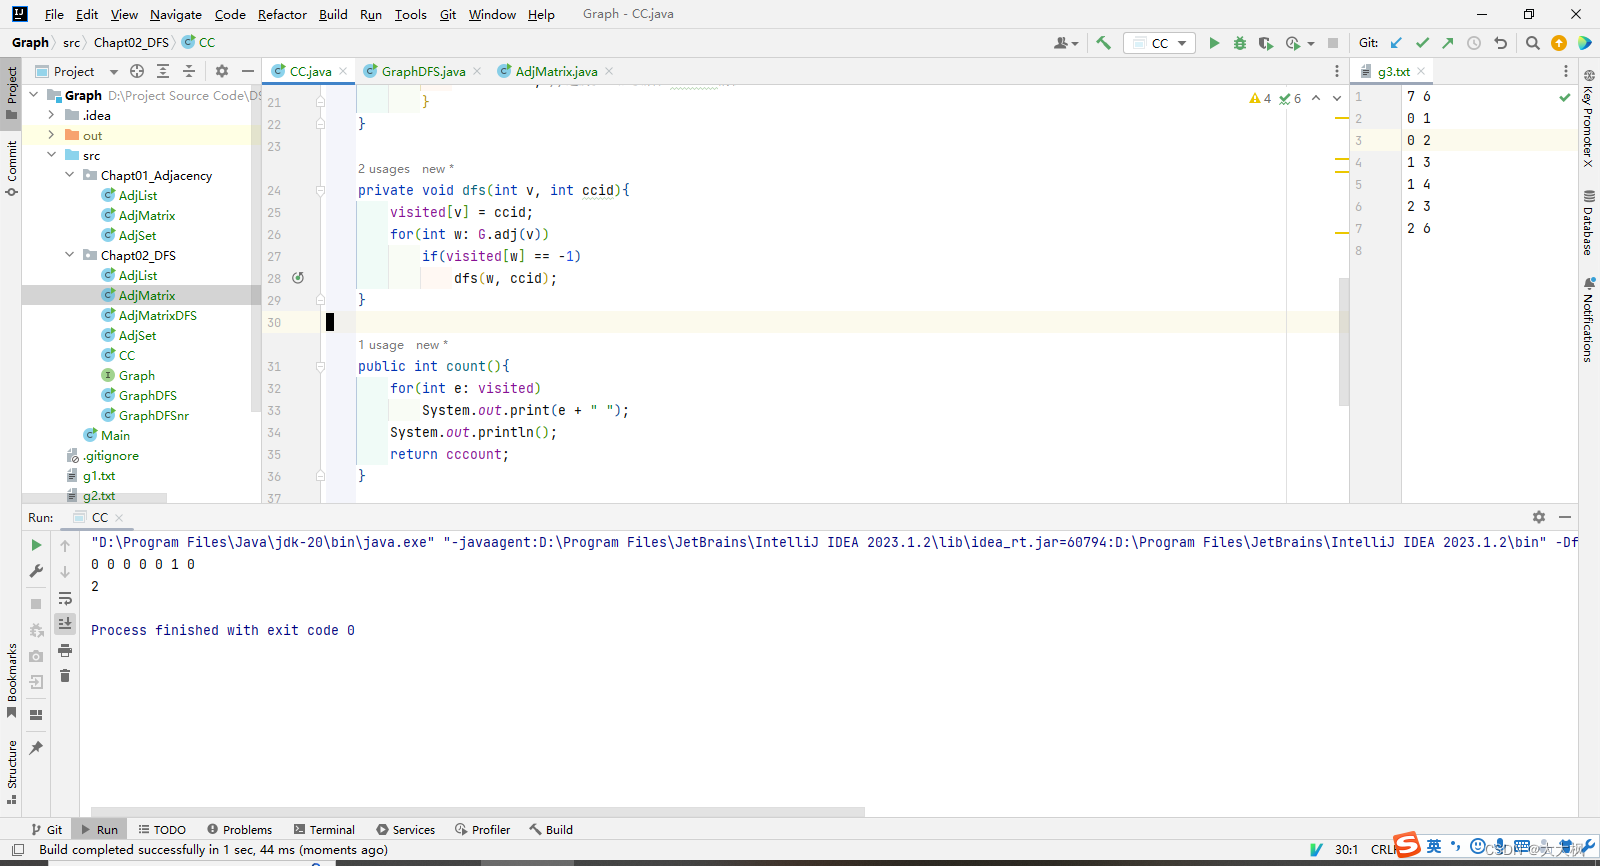Push commits with Git arrow icon
This screenshot has width=1600, height=866.
point(1448,43)
